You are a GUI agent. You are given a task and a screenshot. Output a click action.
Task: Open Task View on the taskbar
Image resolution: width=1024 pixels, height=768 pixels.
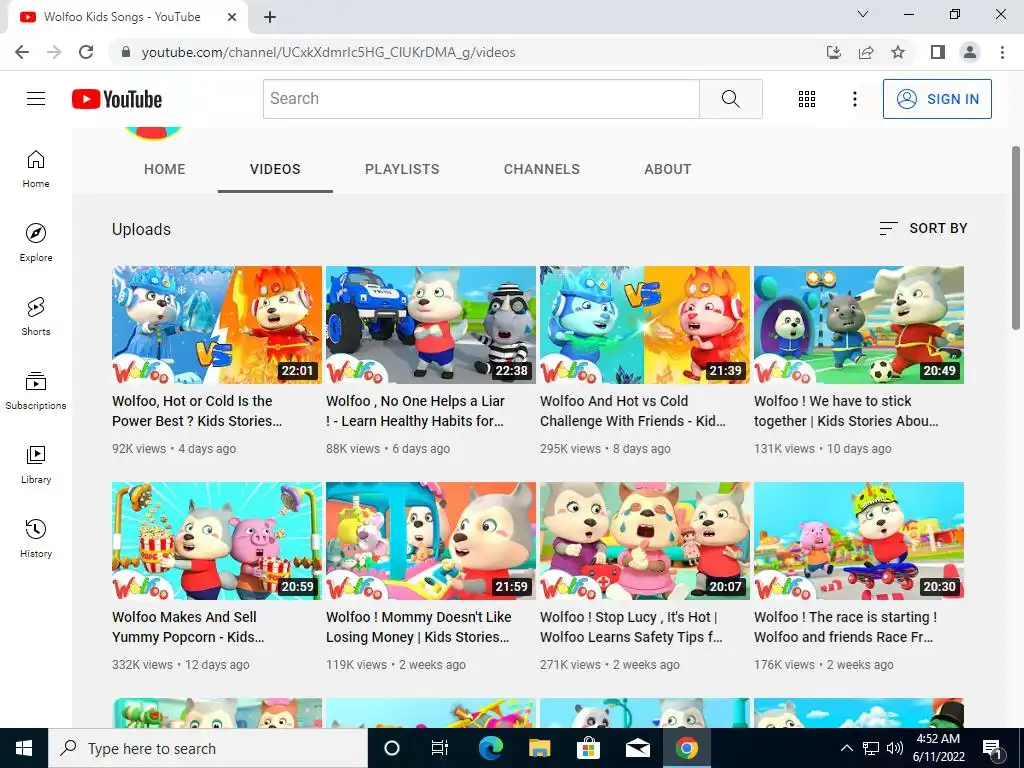(x=440, y=748)
